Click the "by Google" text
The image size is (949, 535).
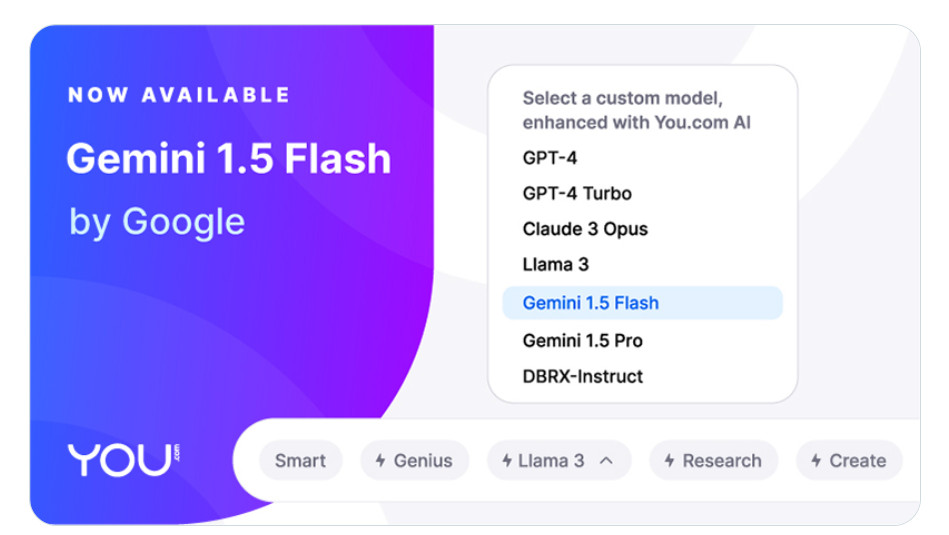[157, 222]
